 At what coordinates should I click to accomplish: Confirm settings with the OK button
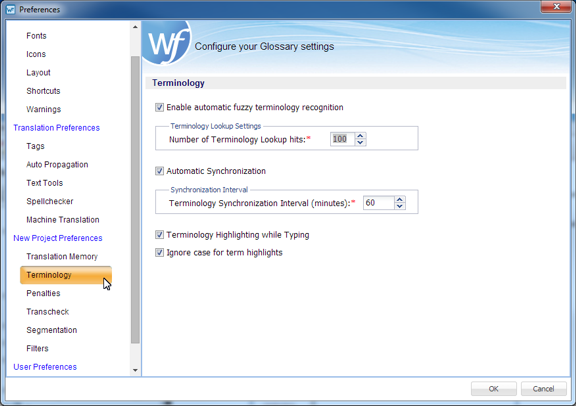494,389
